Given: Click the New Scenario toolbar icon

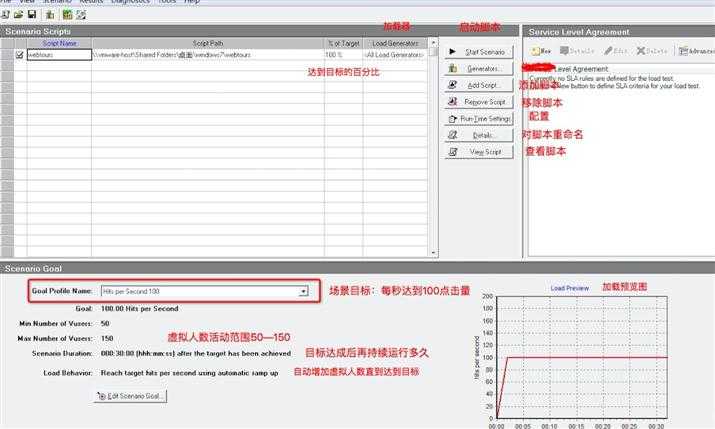Looking at the screenshot, I should pos(5,15).
